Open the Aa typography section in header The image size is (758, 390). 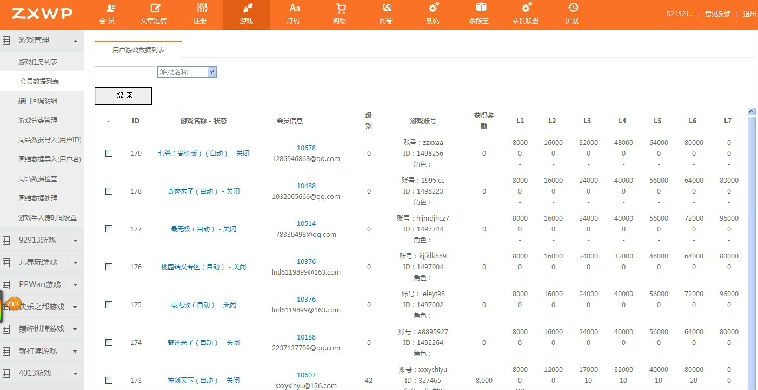coord(294,14)
